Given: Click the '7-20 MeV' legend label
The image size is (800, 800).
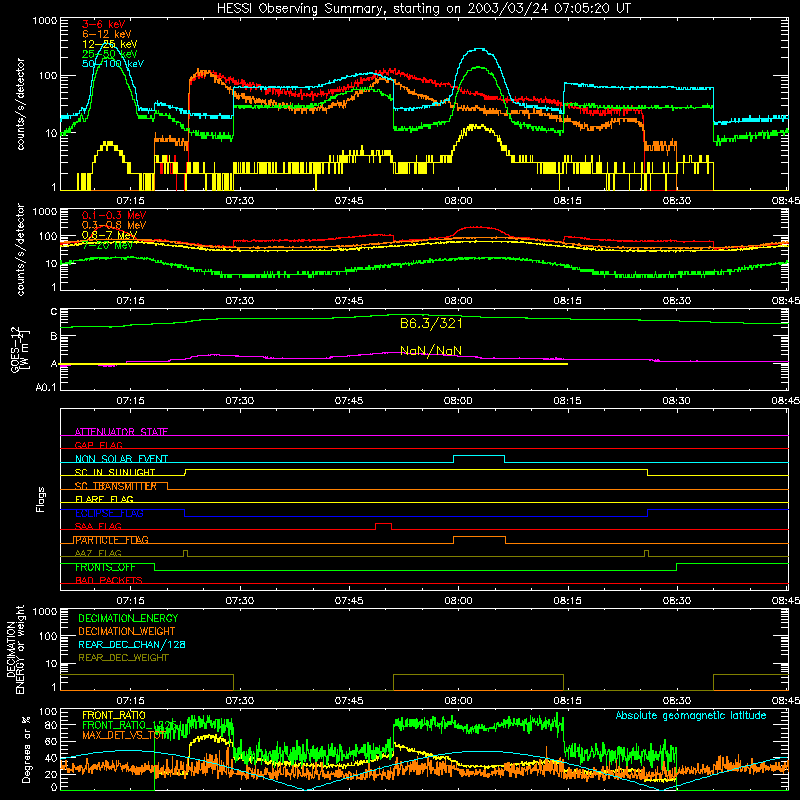Looking at the screenshot, I should click(107, 245).
